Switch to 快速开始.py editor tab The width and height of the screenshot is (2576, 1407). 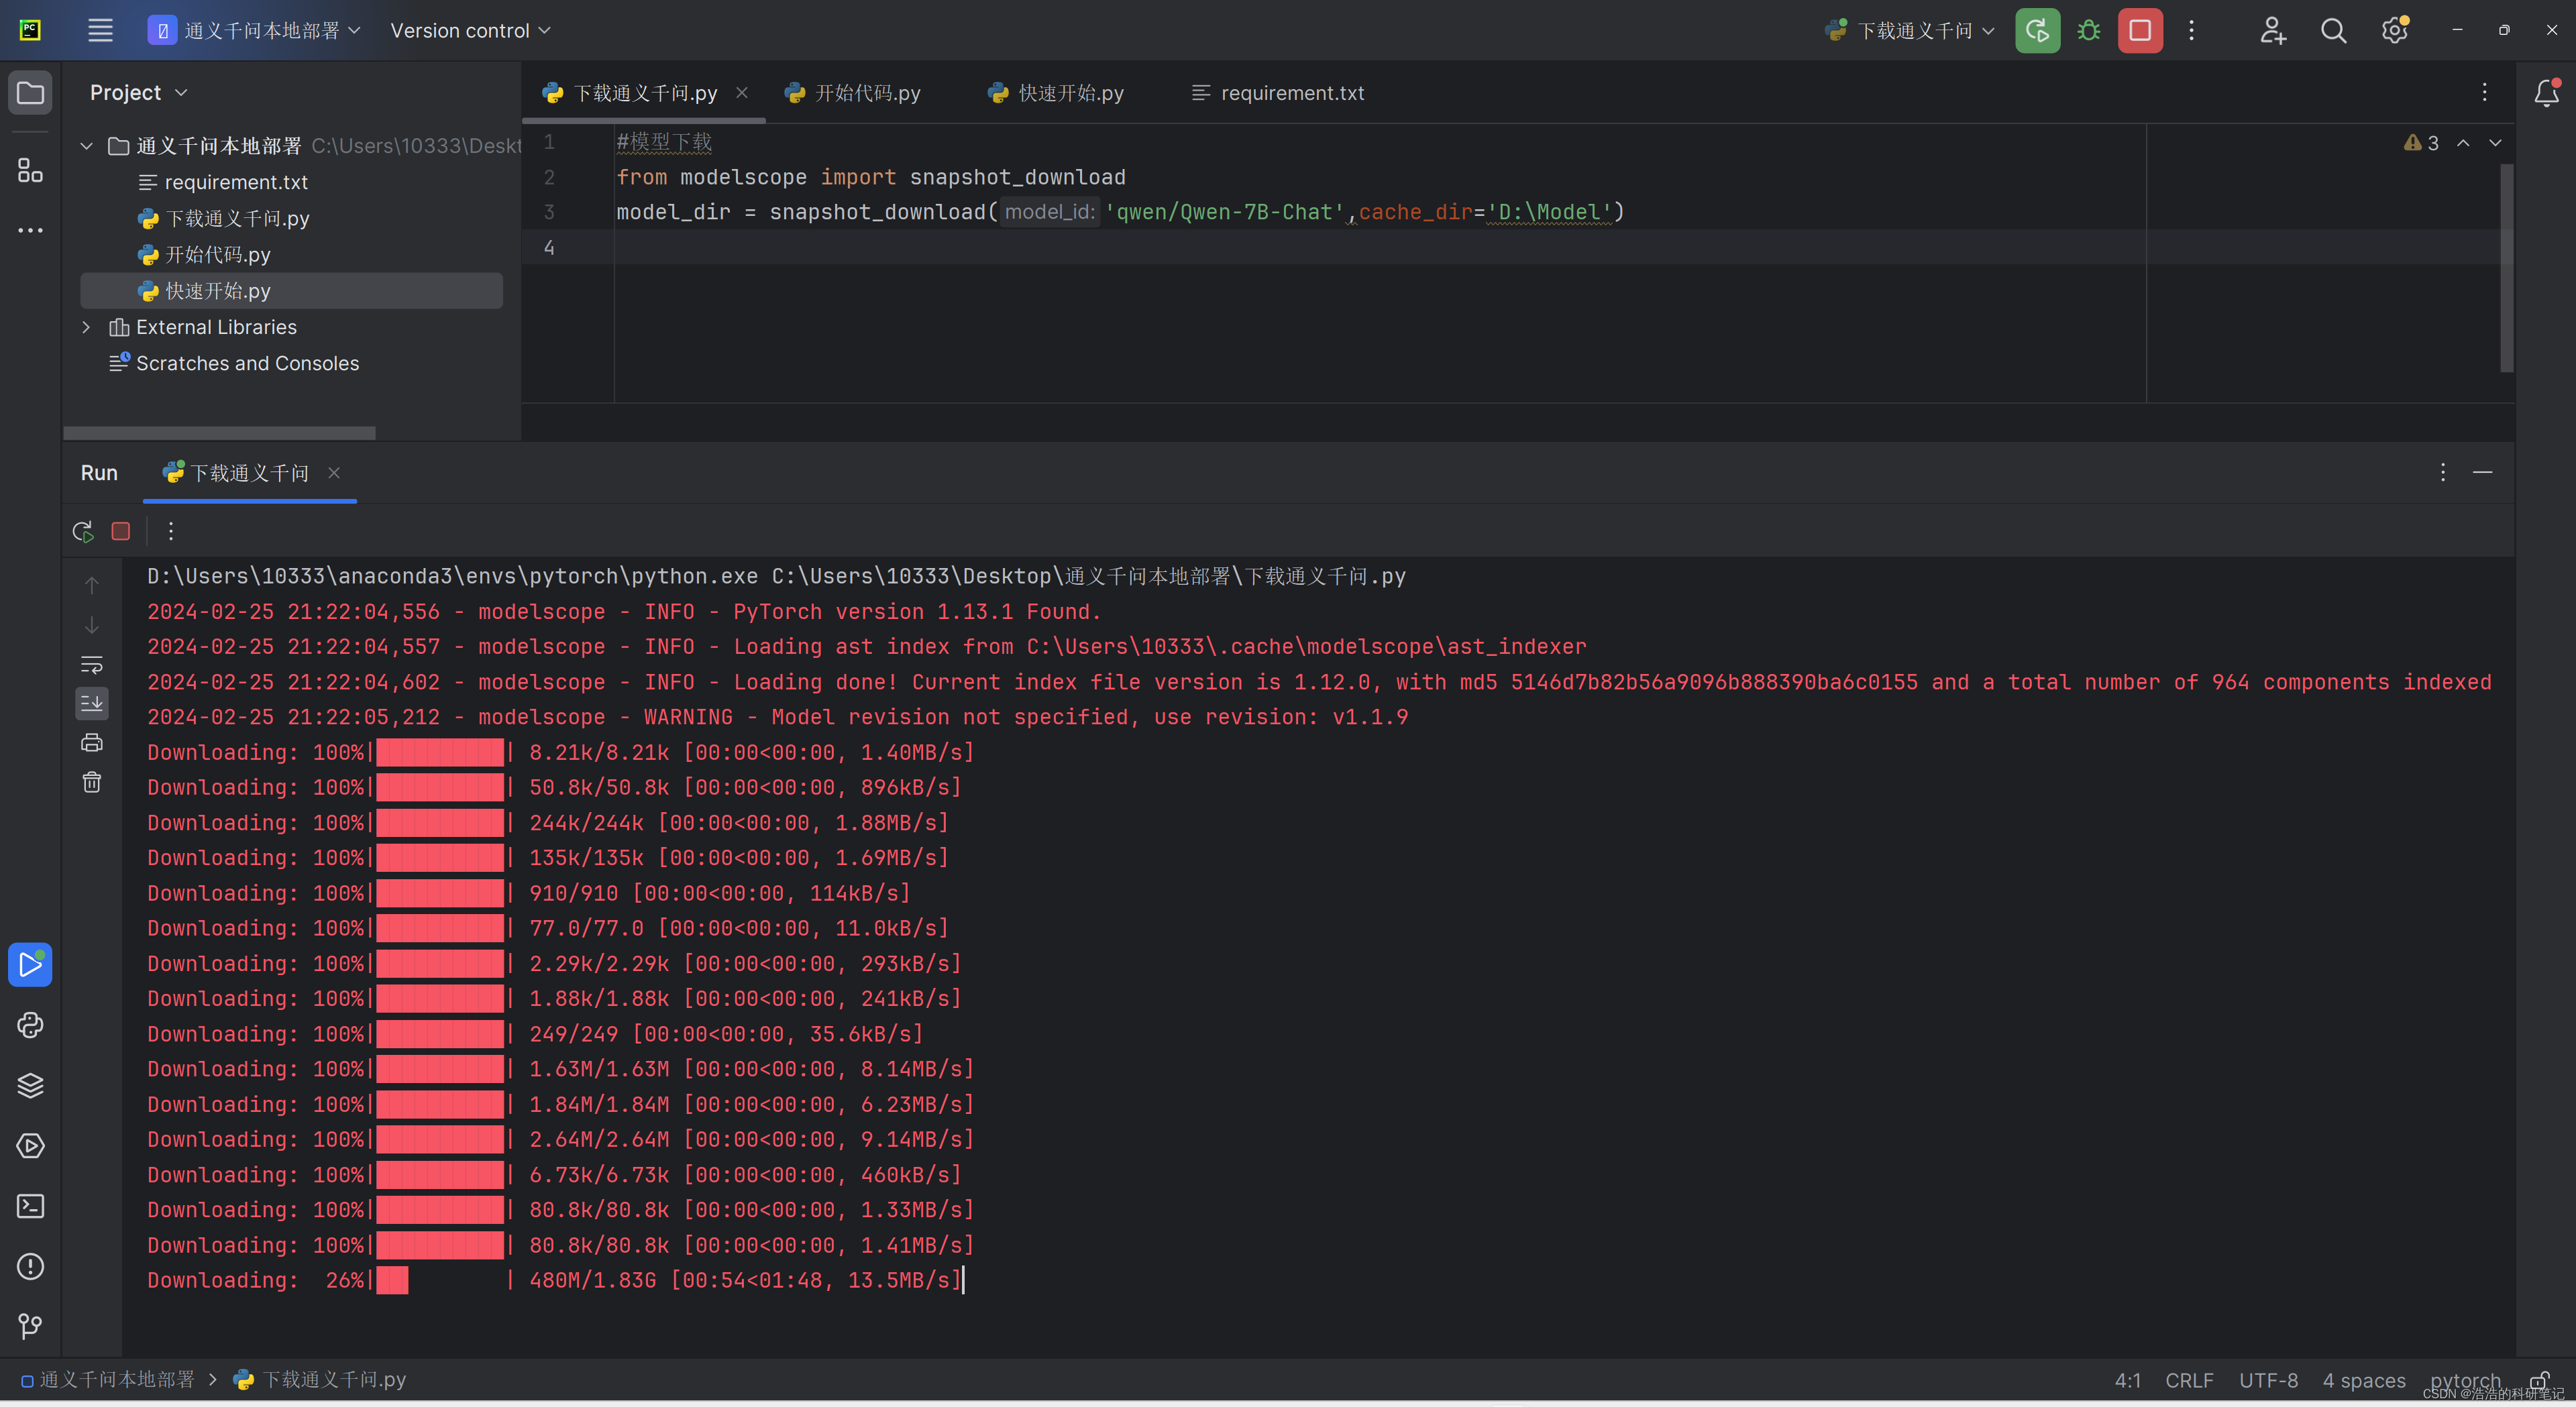click(1055, 93)
